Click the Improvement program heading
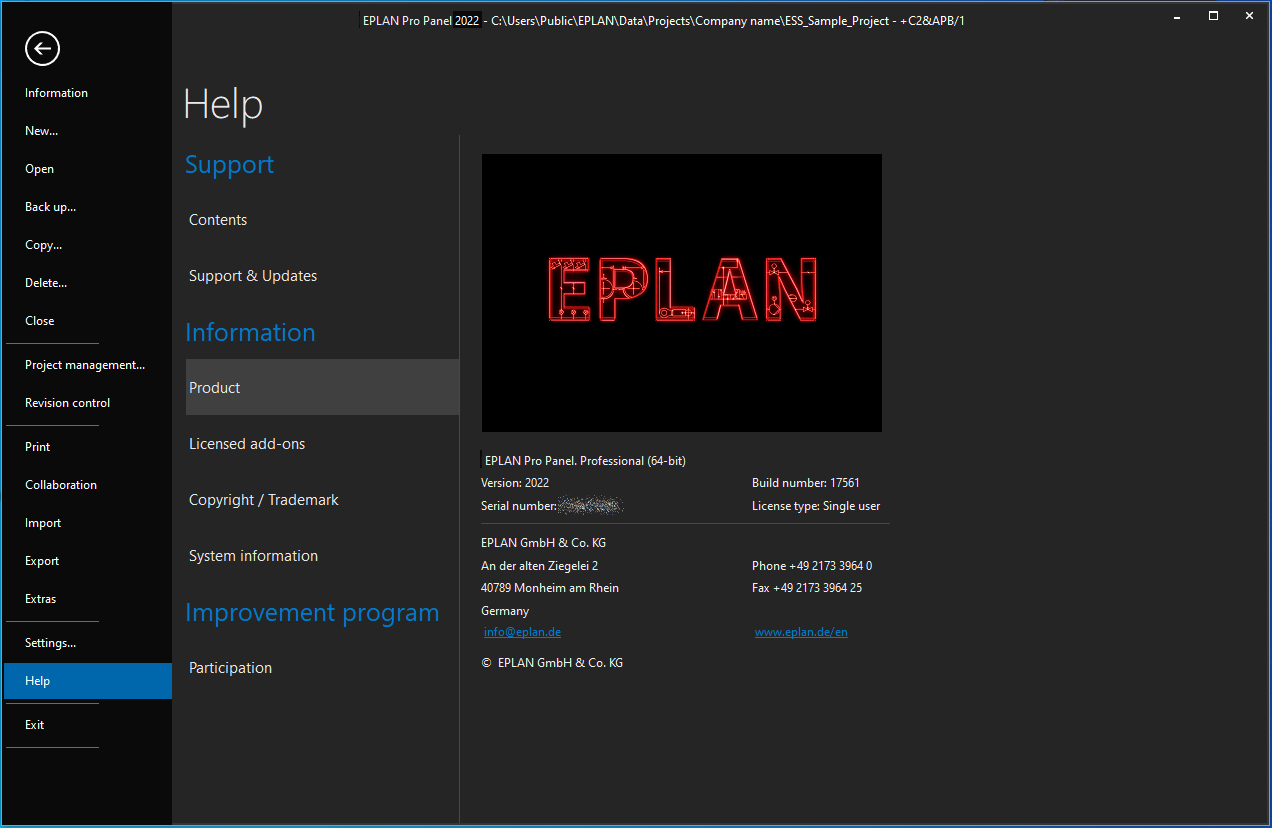The width and height of the screenshot is (1272, 828). (312, 613)
